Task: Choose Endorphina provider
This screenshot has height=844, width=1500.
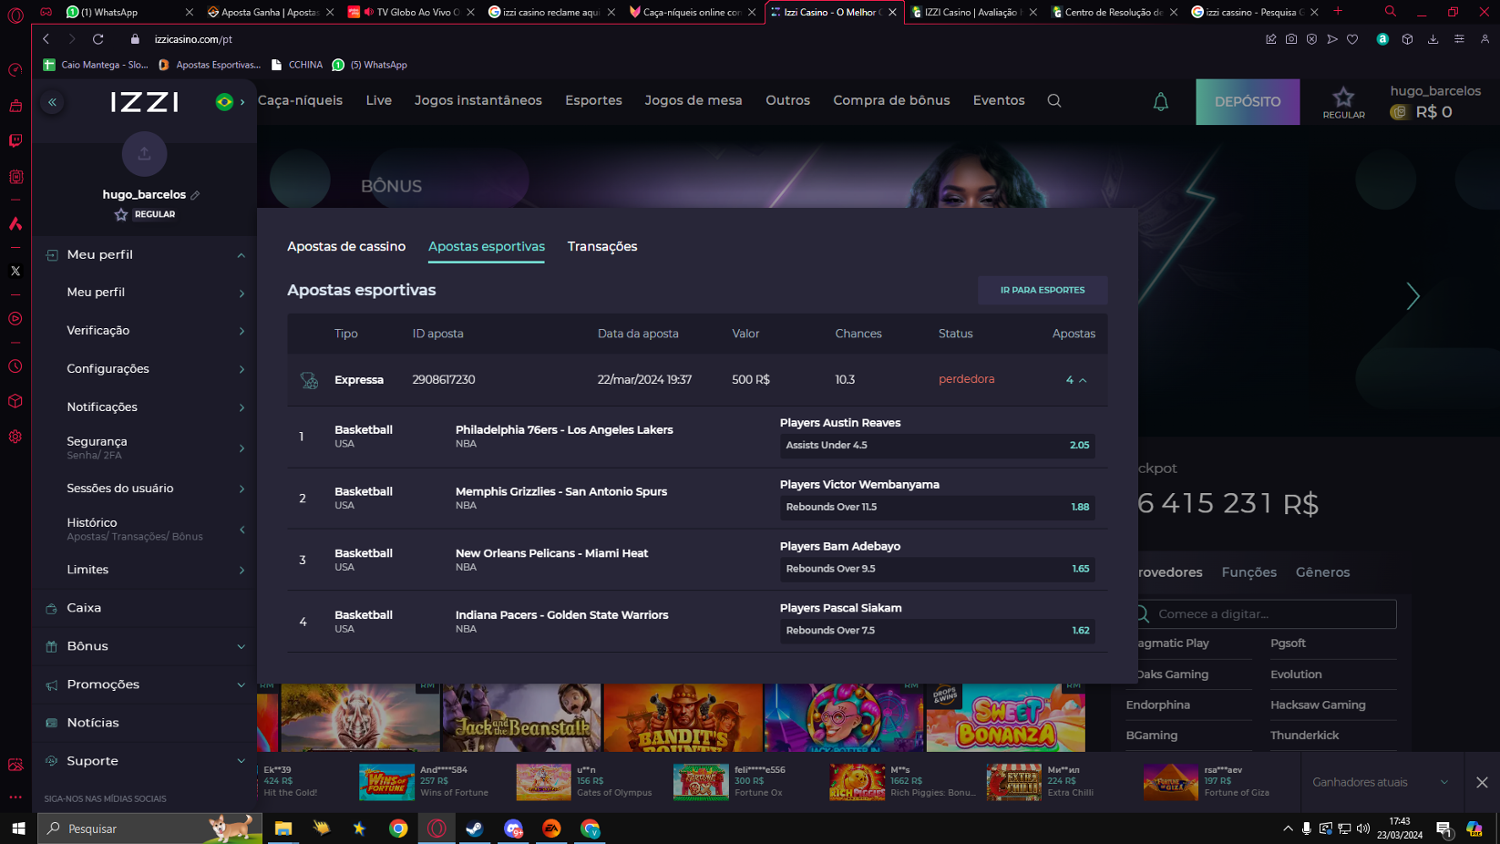Action: pyautogui.click(x=1158, y=705)
